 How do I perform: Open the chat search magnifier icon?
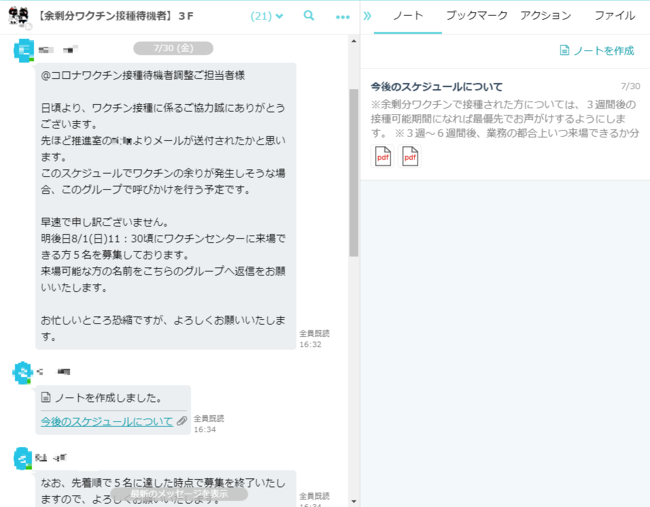[x=309, y=16]
